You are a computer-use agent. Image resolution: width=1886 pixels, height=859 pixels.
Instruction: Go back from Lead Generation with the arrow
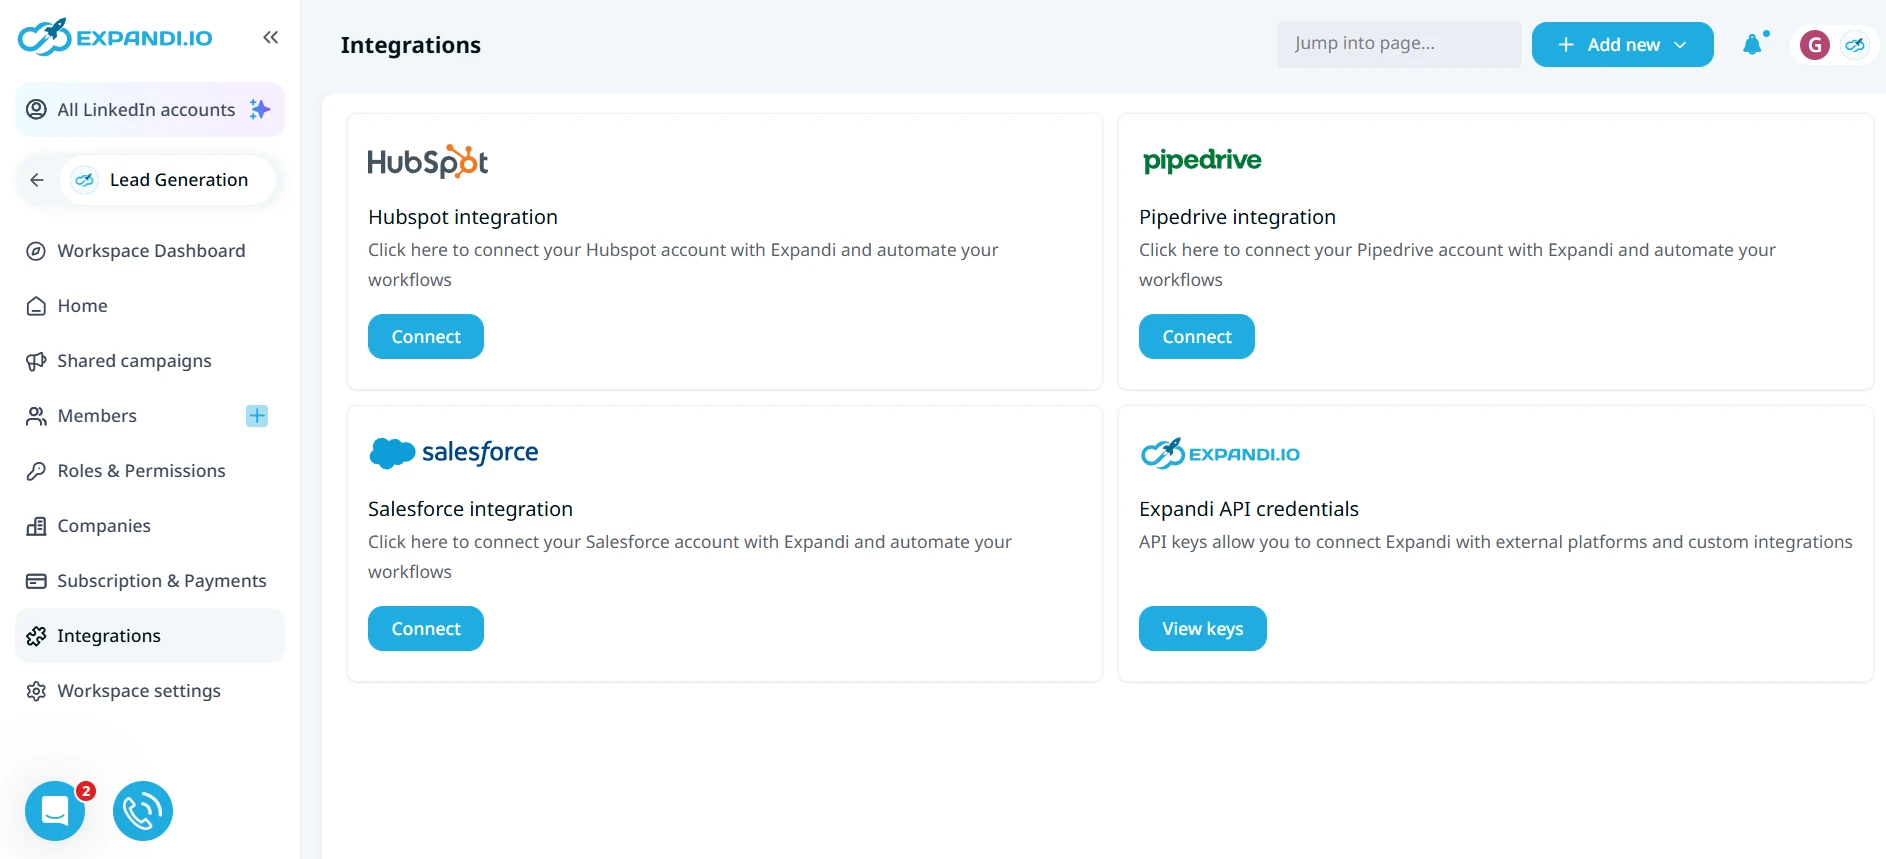[x=37, y=180]
